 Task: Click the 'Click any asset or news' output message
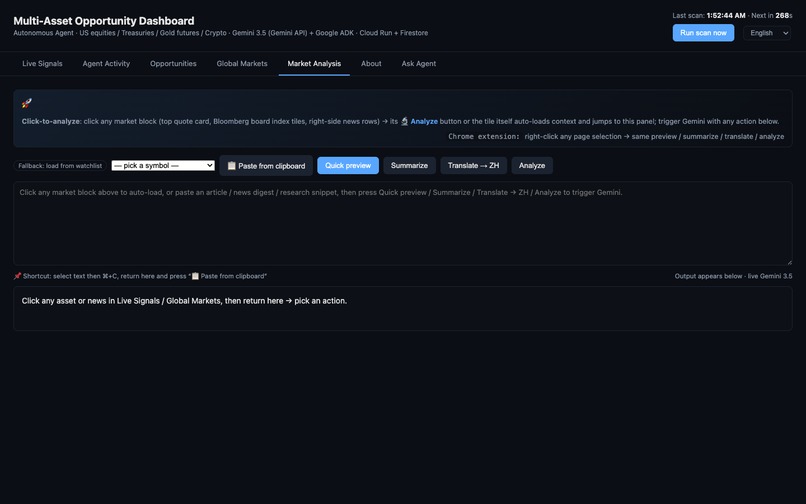tap(184, 301)
